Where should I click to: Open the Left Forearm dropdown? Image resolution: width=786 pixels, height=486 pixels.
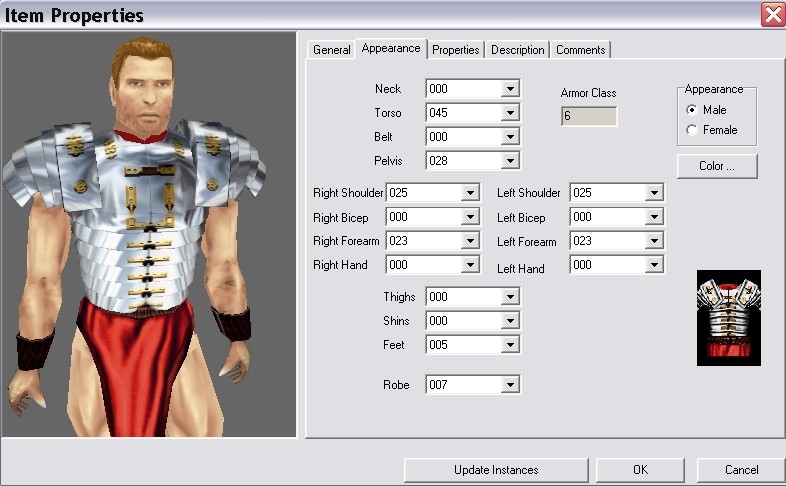(x=654, y=241)
